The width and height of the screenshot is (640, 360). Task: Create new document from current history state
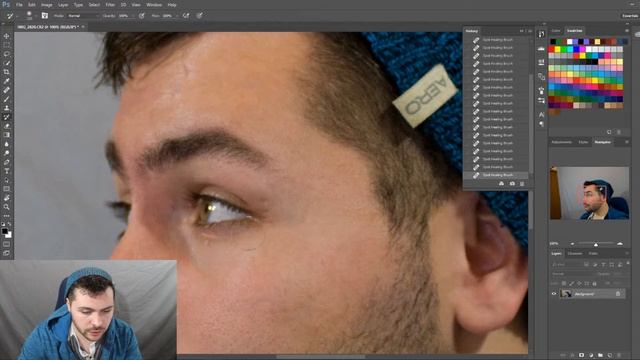click(501, 184)
